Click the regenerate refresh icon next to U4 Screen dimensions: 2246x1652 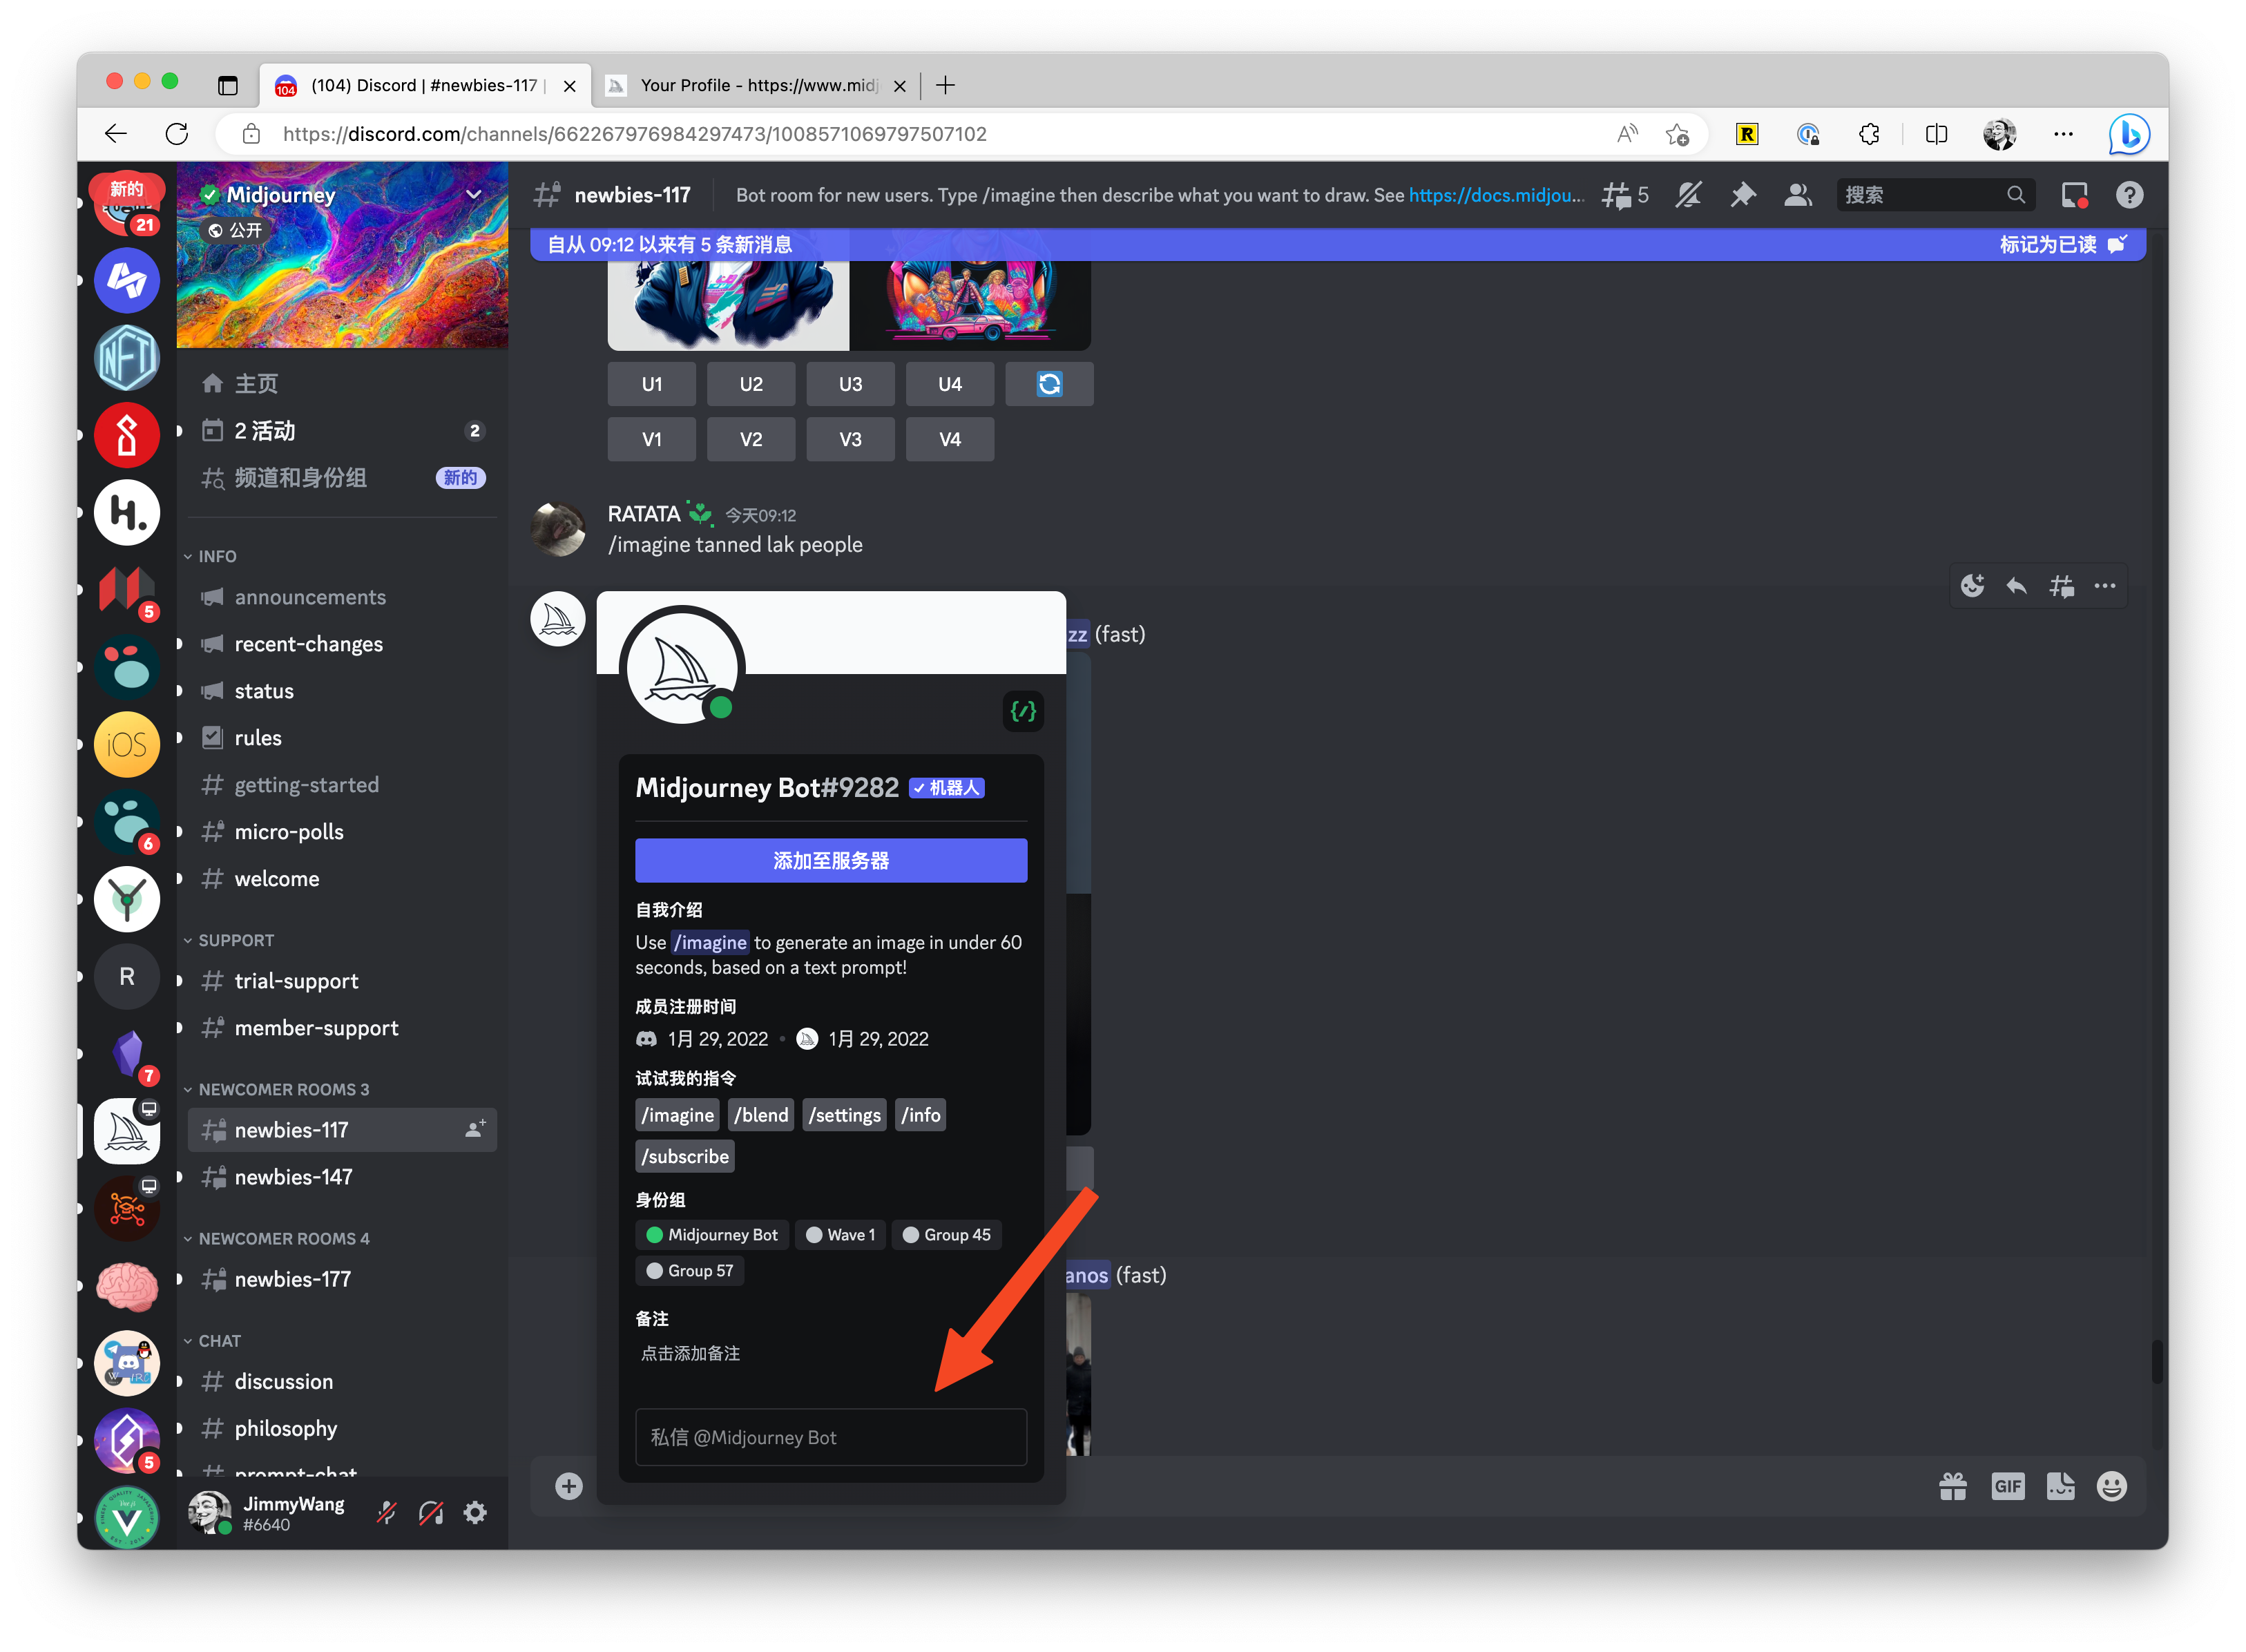1049,384
